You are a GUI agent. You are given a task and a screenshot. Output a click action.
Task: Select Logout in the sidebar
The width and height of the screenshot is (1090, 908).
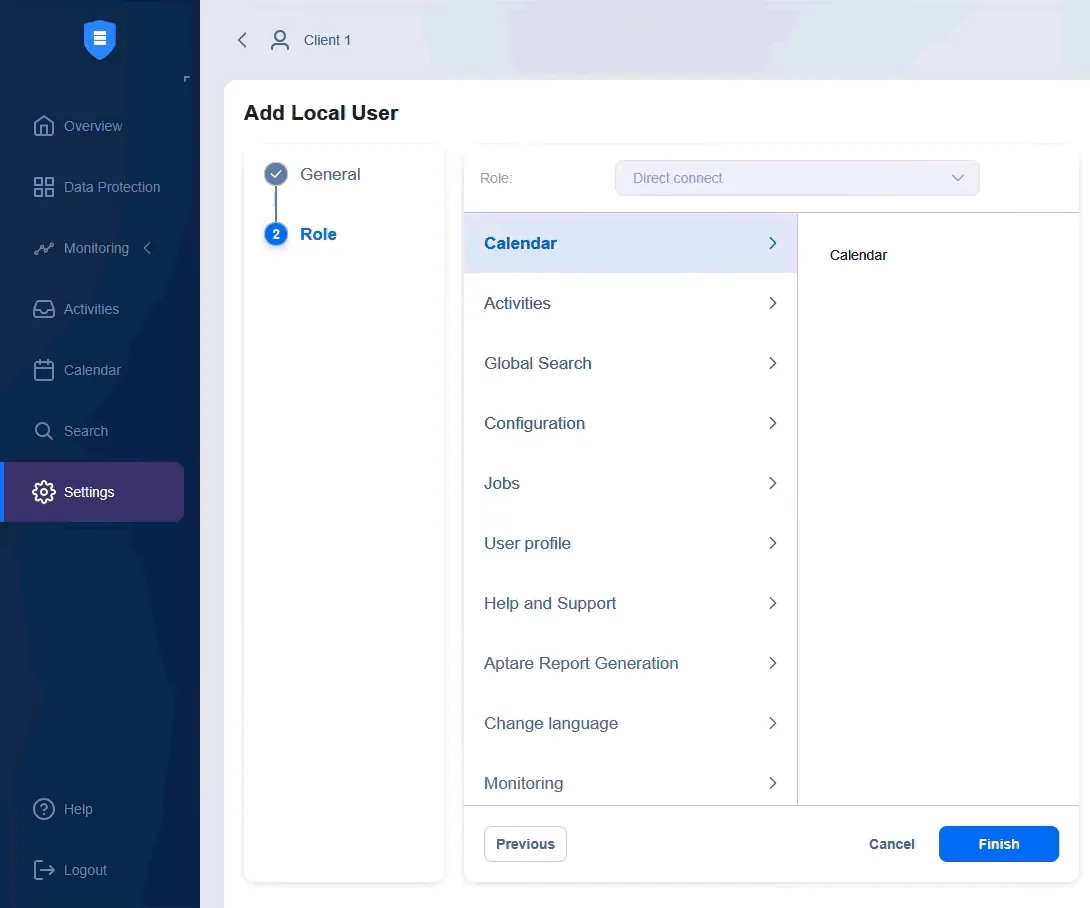point(92,870)
